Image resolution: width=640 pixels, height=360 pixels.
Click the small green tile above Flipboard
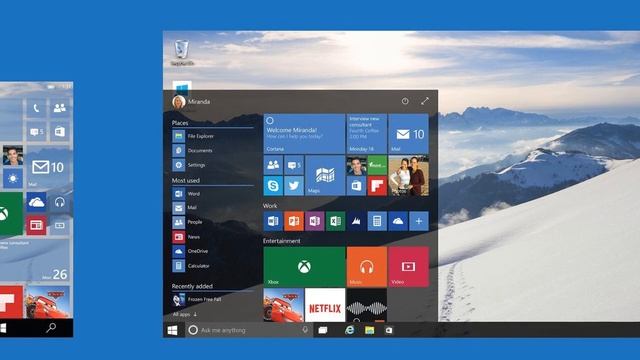click(x=377, y=165)
